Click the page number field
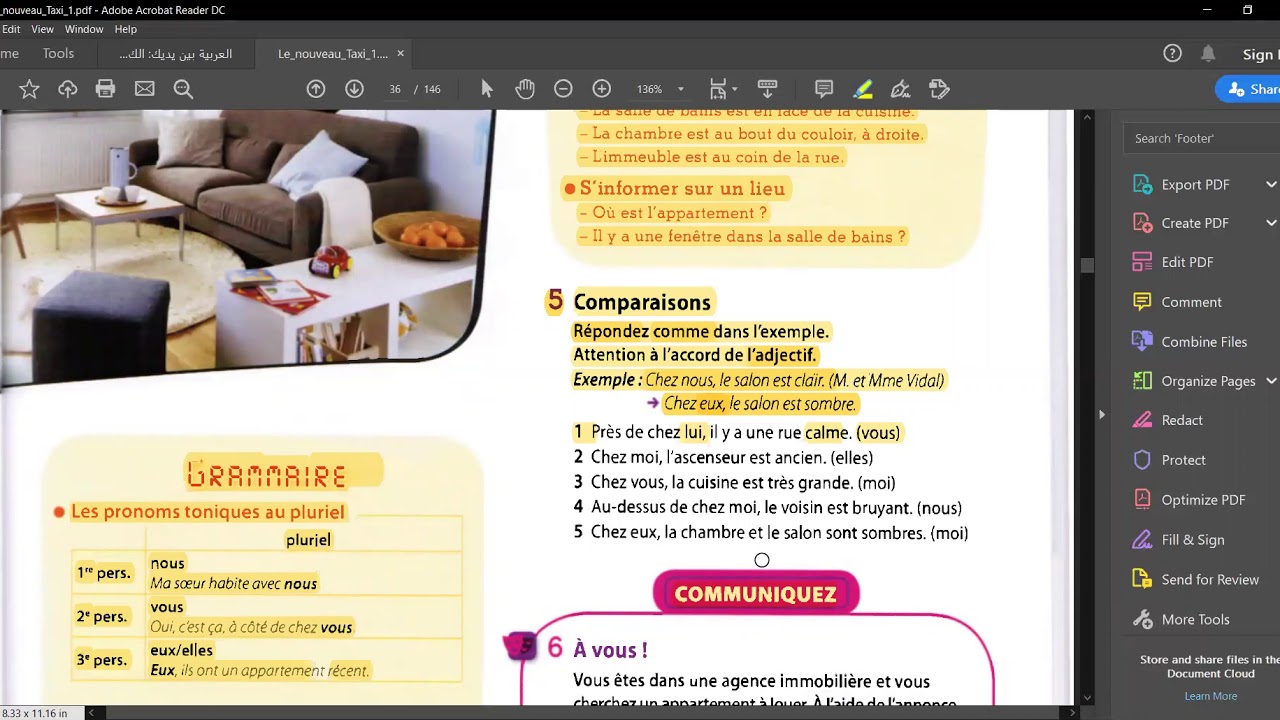1280x720 pixels. [x=395, y=89]
